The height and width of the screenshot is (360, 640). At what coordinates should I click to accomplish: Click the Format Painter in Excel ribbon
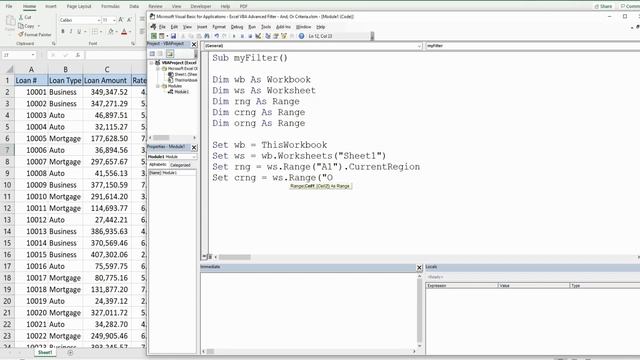35,35
